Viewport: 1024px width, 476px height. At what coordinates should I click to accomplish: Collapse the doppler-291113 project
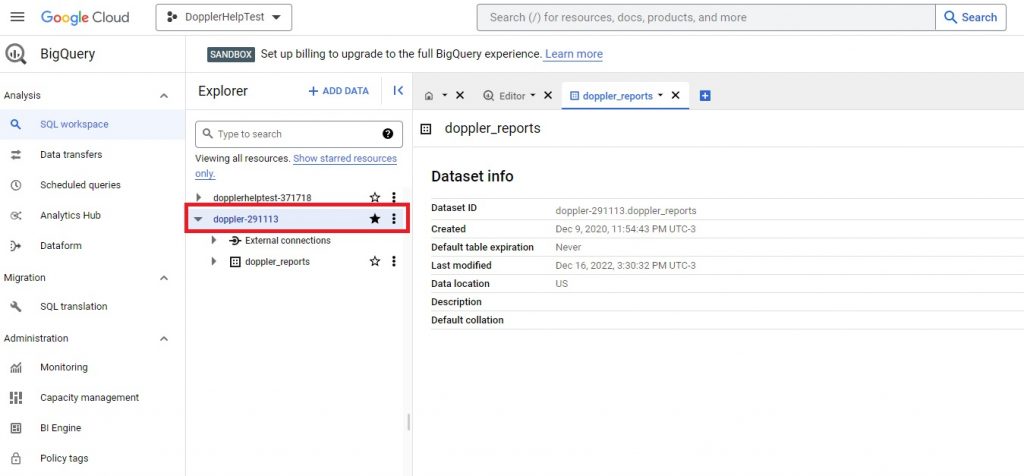[199, 219]
